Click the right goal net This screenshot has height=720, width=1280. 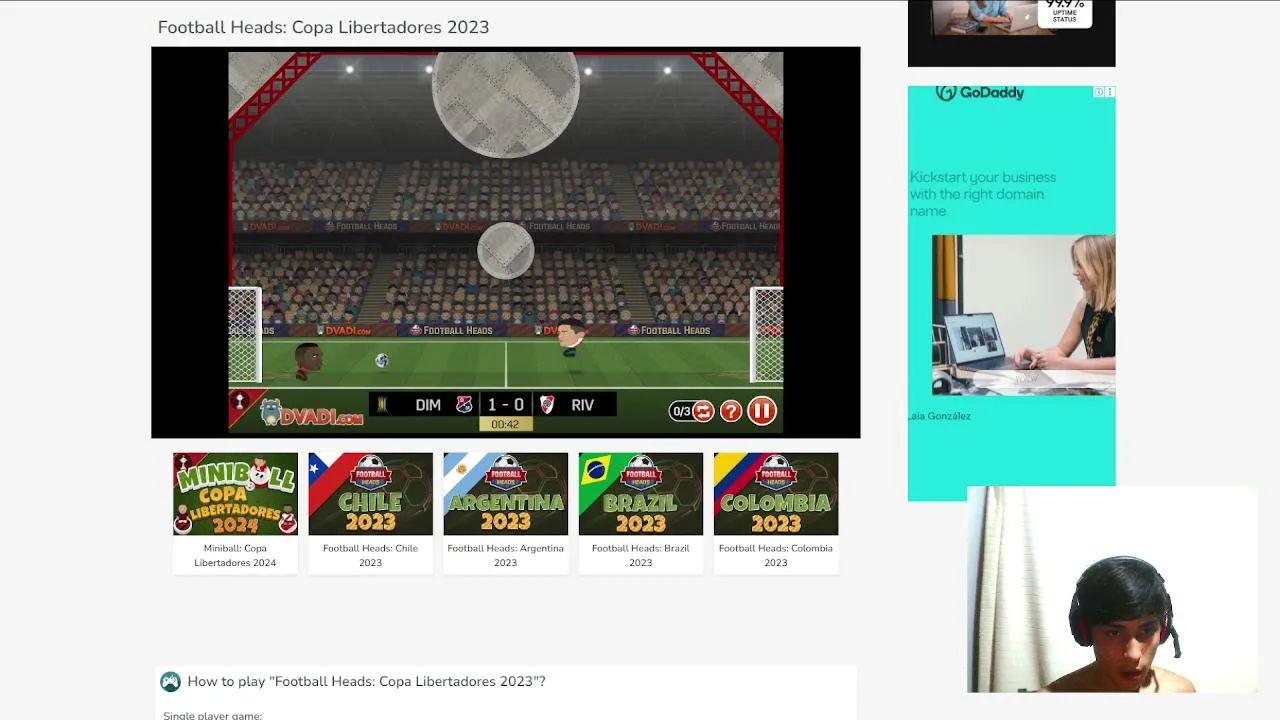click(x=767, y=335)
